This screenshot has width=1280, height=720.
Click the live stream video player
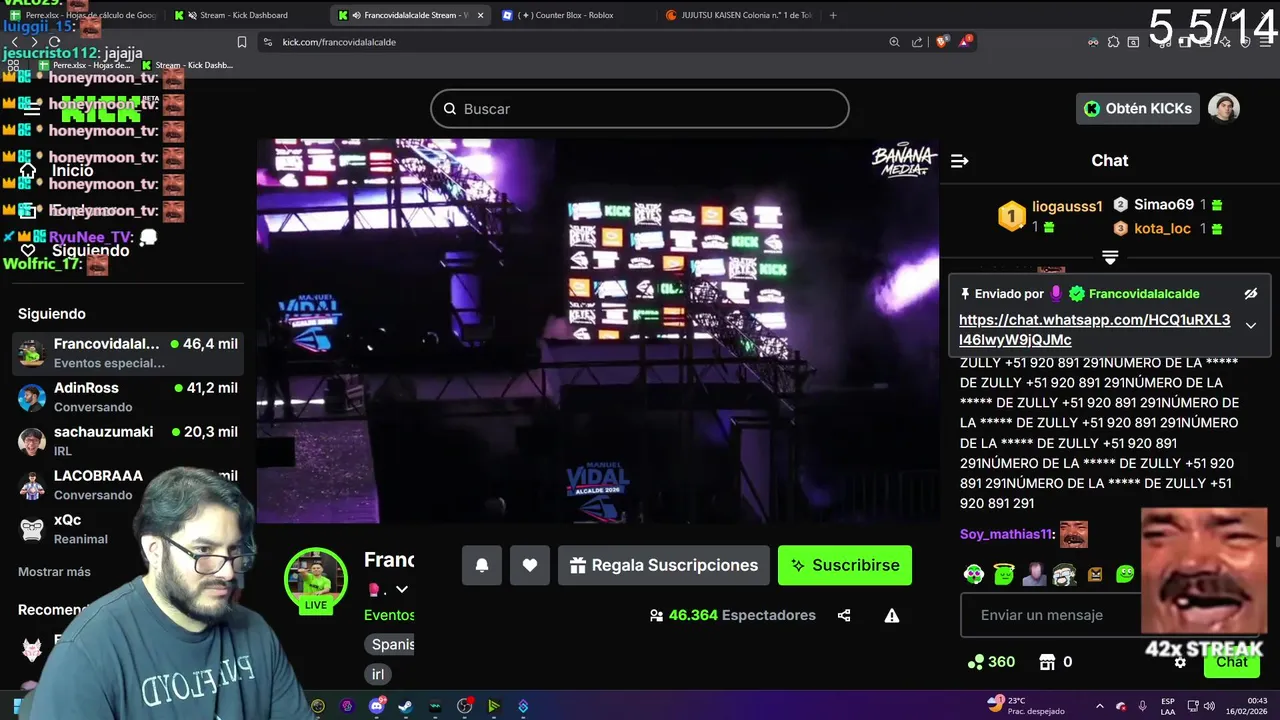pyautogui.click(x=598, y=330)
